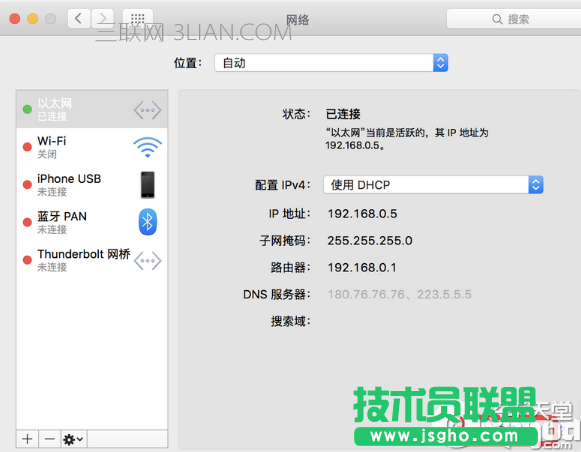Click the Ethernet arrows icon
The height and width of the screenshot is (452, 581).
pyautogui.click(x=147, y=110)
